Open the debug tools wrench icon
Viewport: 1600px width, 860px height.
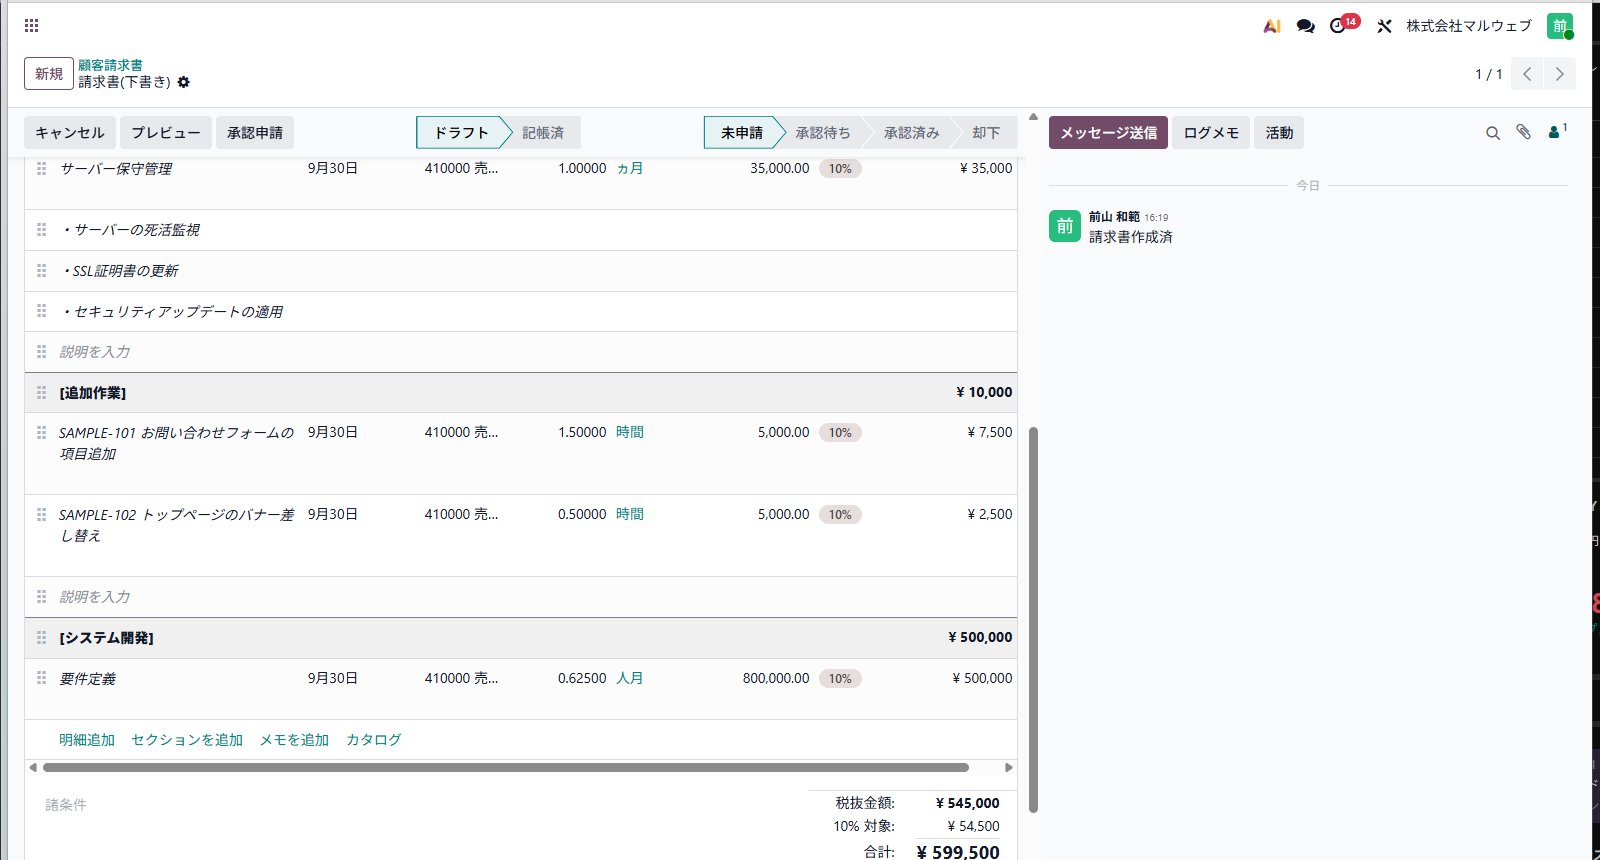point(1384,26)
